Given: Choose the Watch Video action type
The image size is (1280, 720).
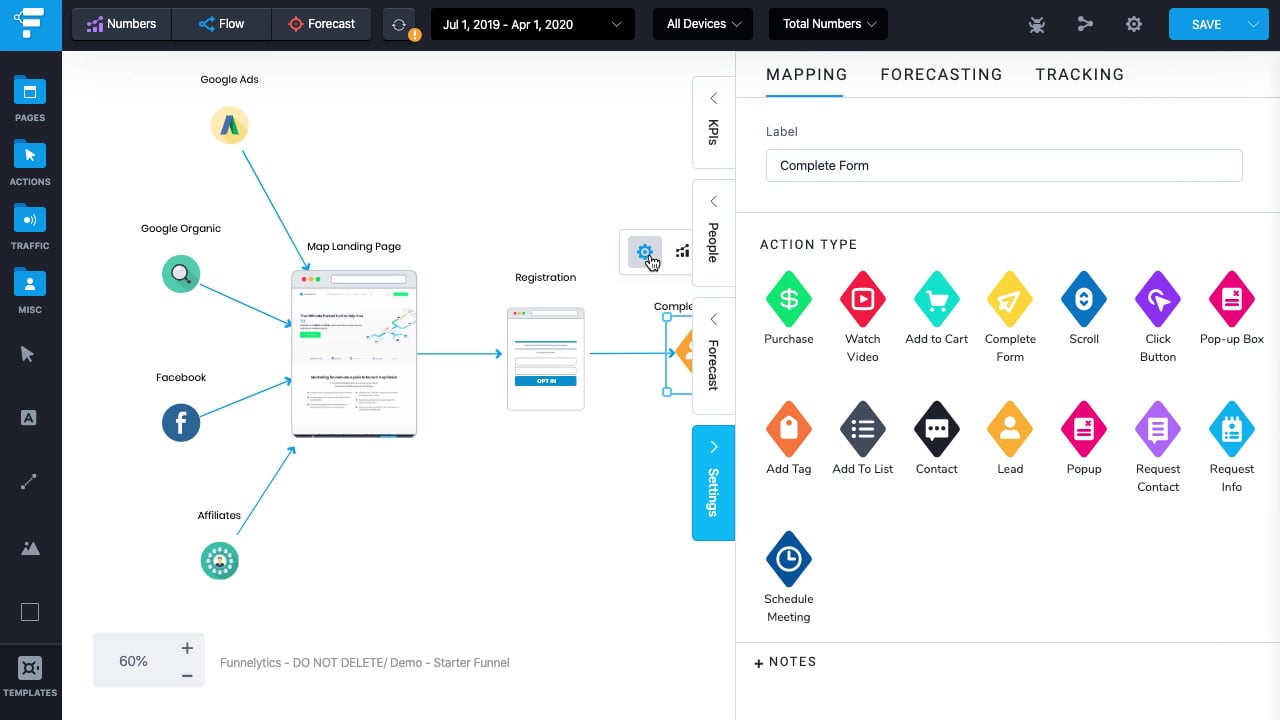Looking at the screenshot, I should pyautogui.click(x=862, y=298).
